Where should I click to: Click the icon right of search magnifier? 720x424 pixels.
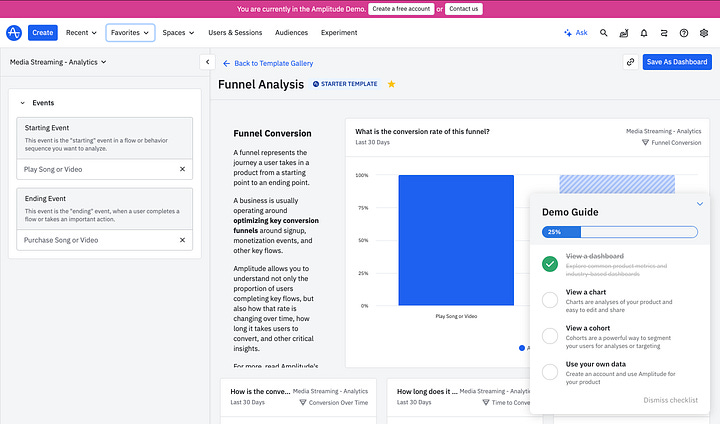click(624, 33)
